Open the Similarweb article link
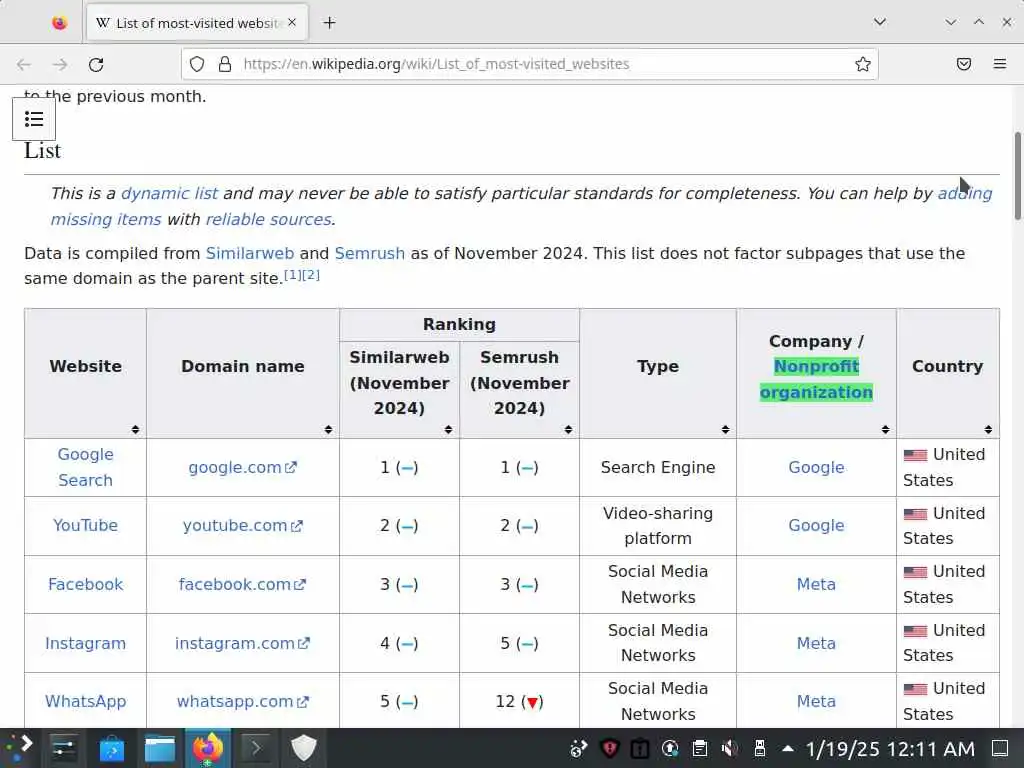The height and width of the screenshot is (768, 1024). [249, 253]
